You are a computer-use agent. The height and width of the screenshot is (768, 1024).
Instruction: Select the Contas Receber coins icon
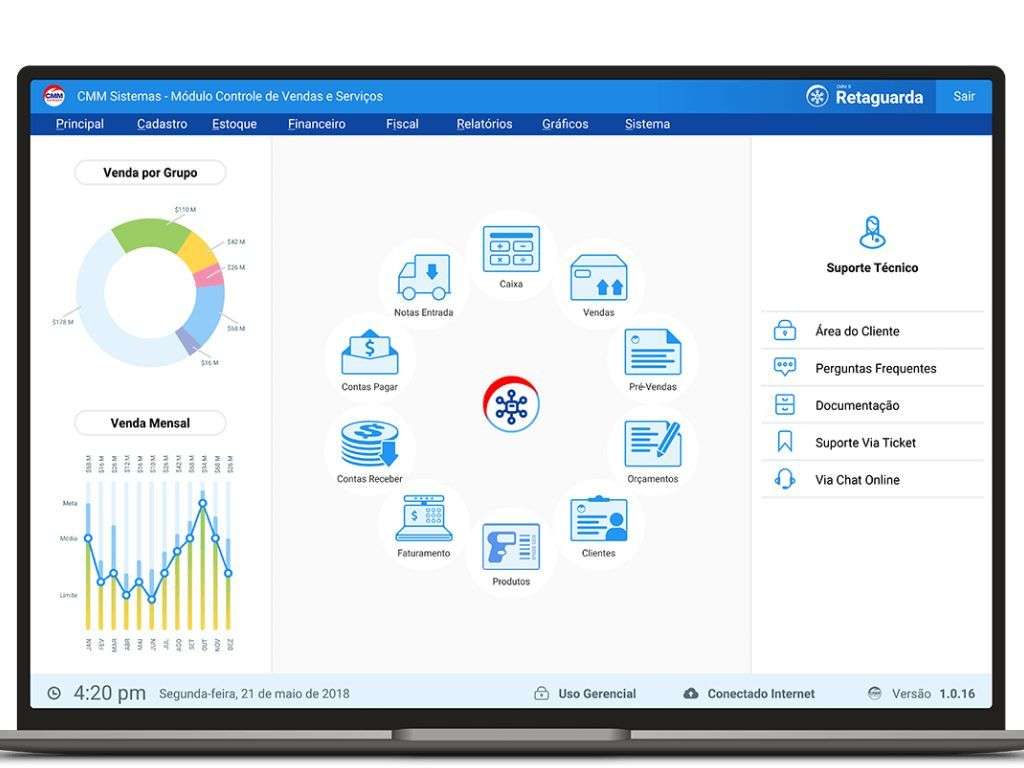tap(370, 444)
